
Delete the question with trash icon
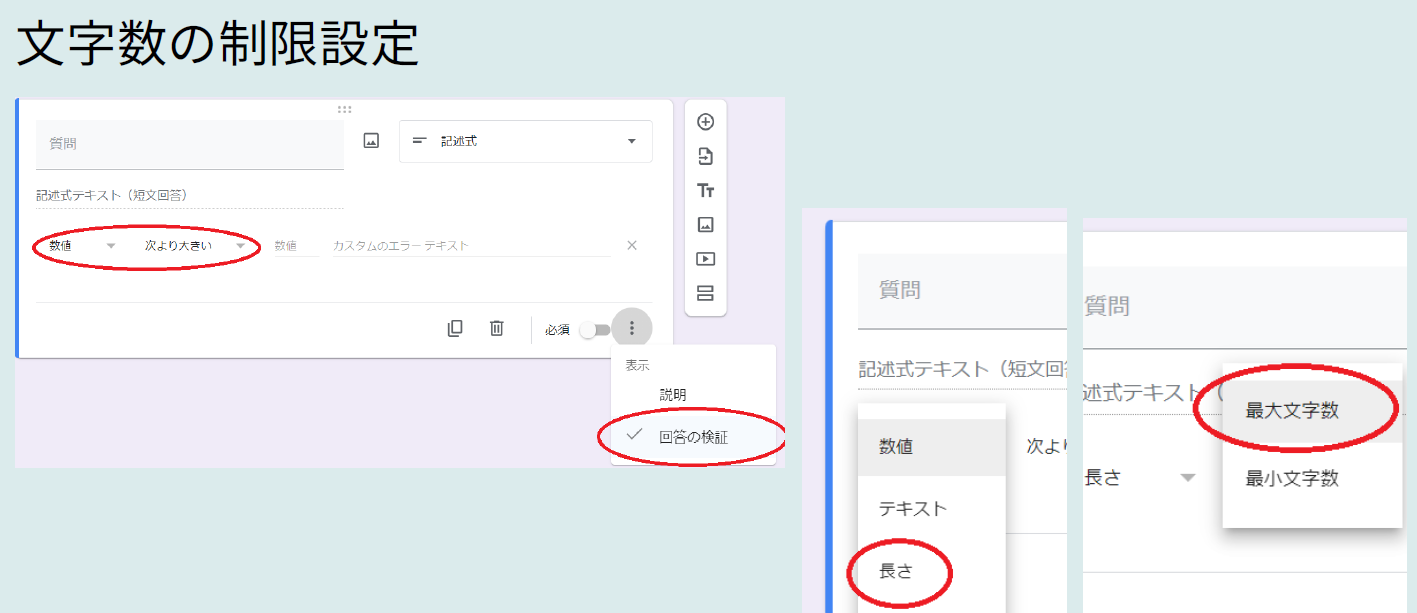pos(496,328)
